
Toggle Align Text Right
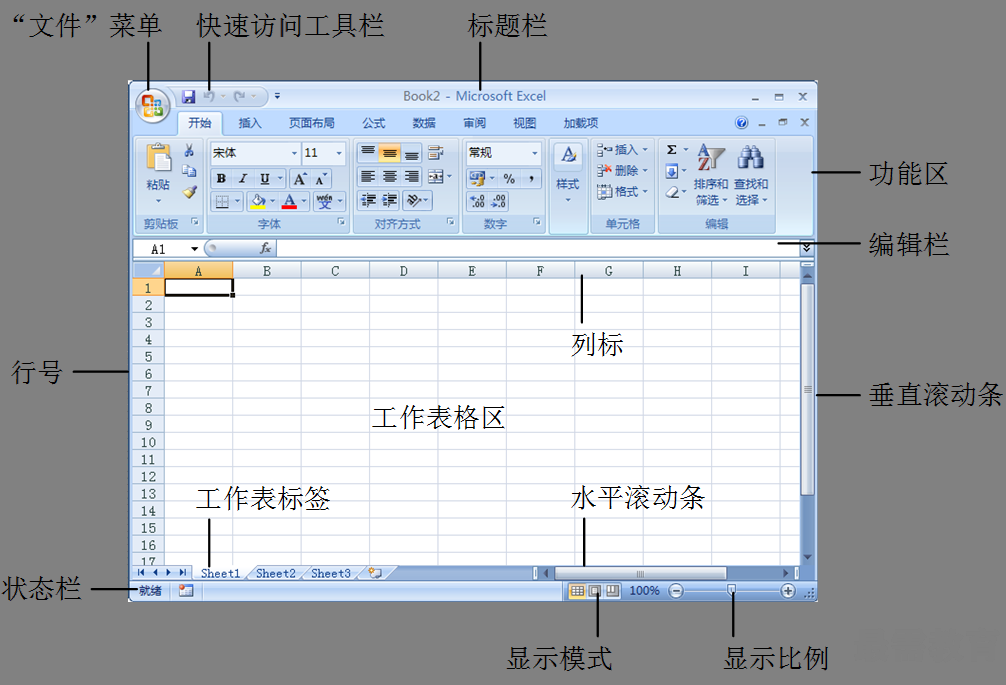(411, 176)
